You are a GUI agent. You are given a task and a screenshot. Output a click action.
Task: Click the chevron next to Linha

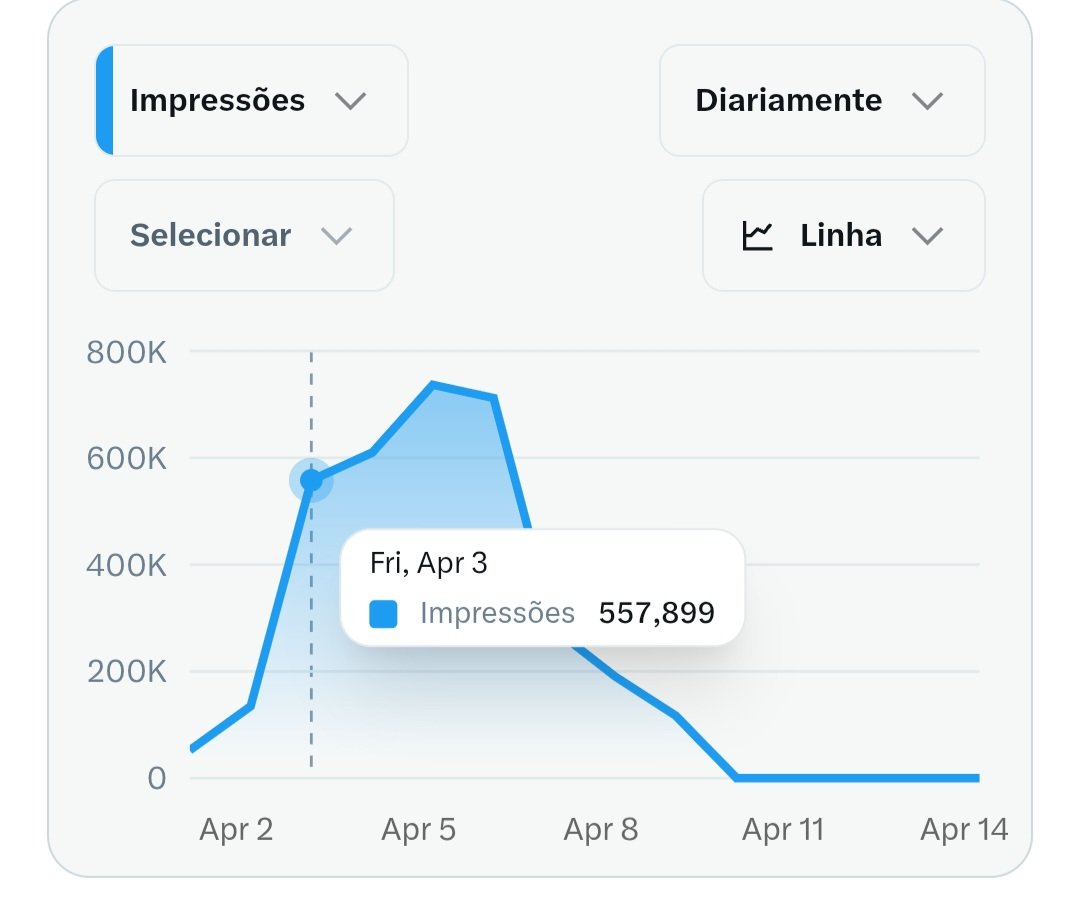coord(927,236)
